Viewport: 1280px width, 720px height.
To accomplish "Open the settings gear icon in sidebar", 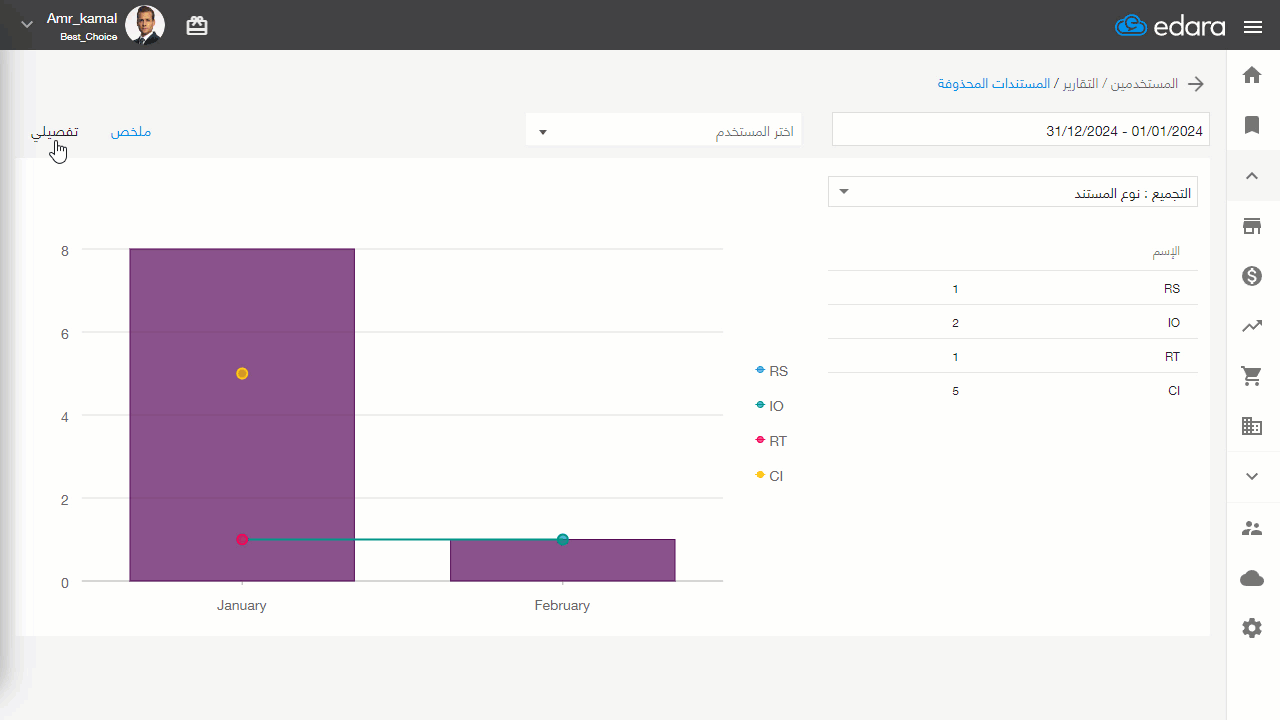I will (1252, 628).
